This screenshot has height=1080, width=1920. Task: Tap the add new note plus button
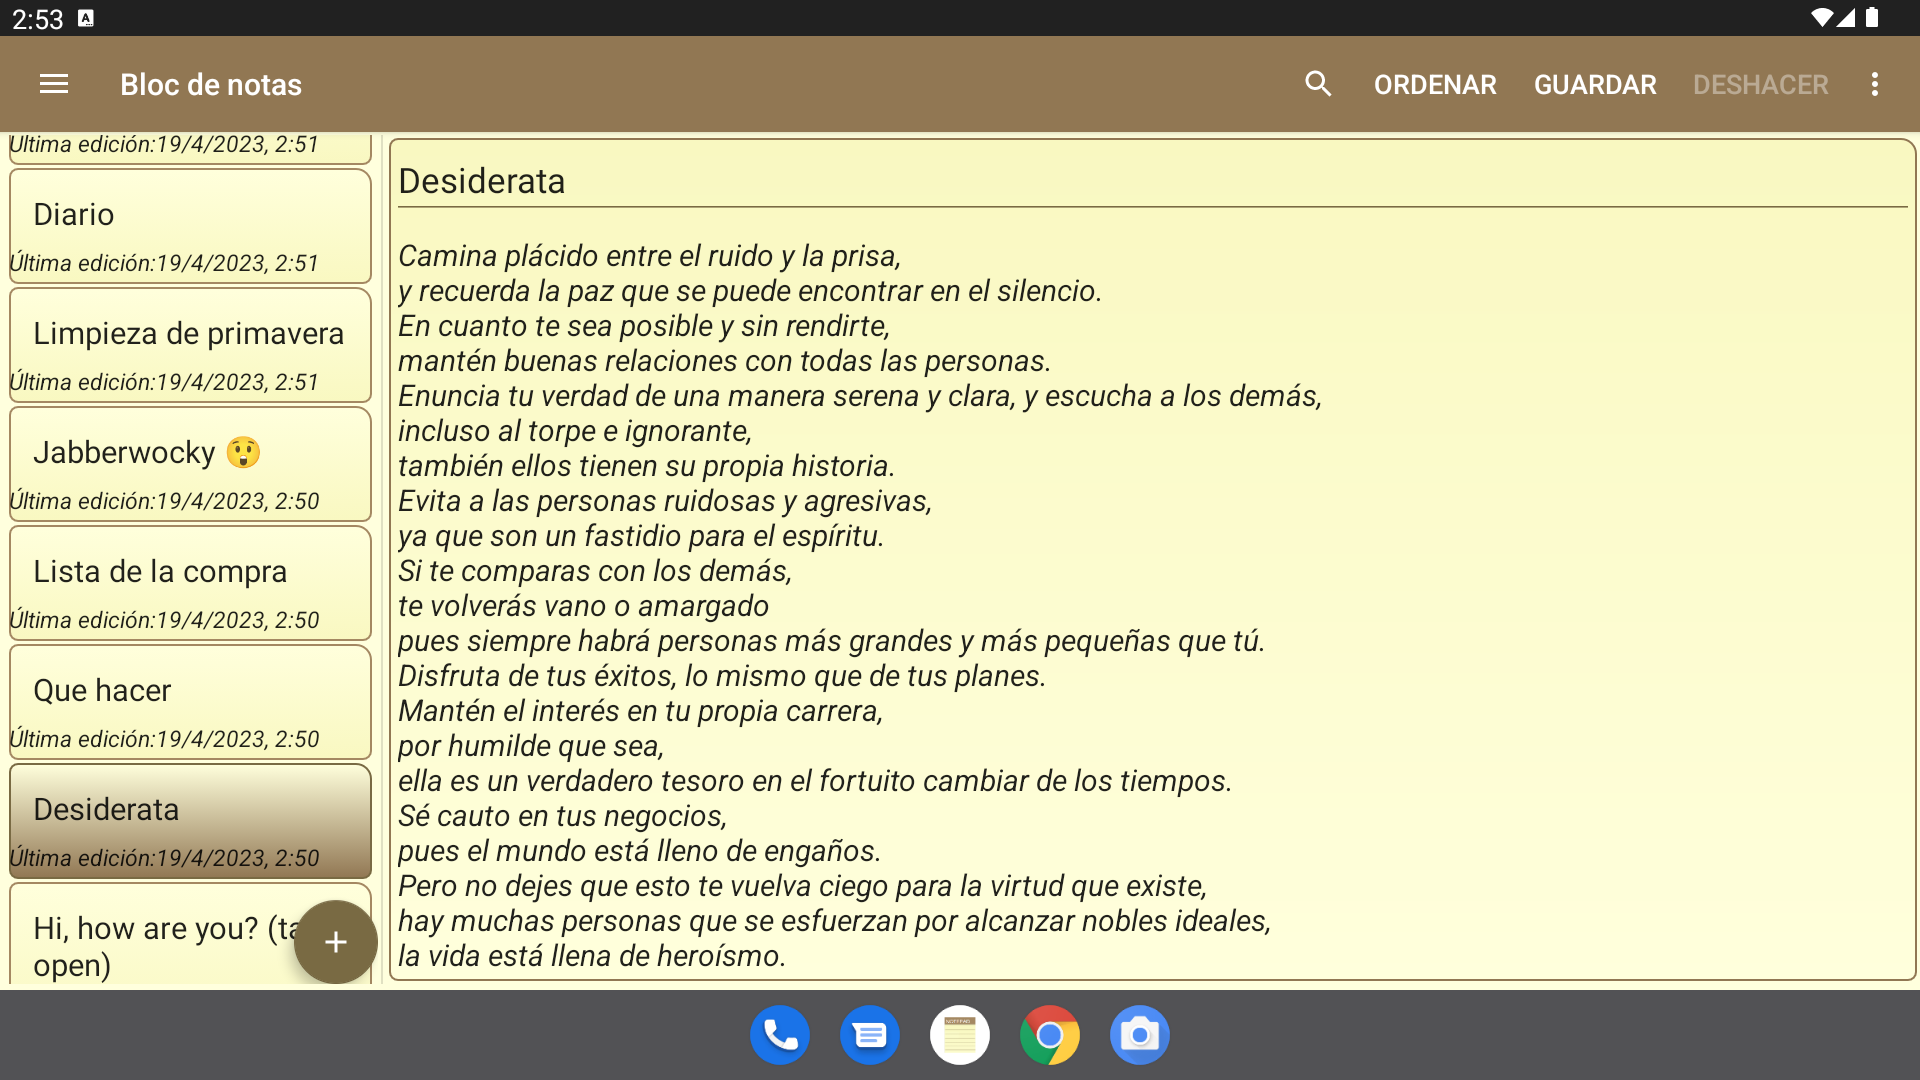(335, 942)
